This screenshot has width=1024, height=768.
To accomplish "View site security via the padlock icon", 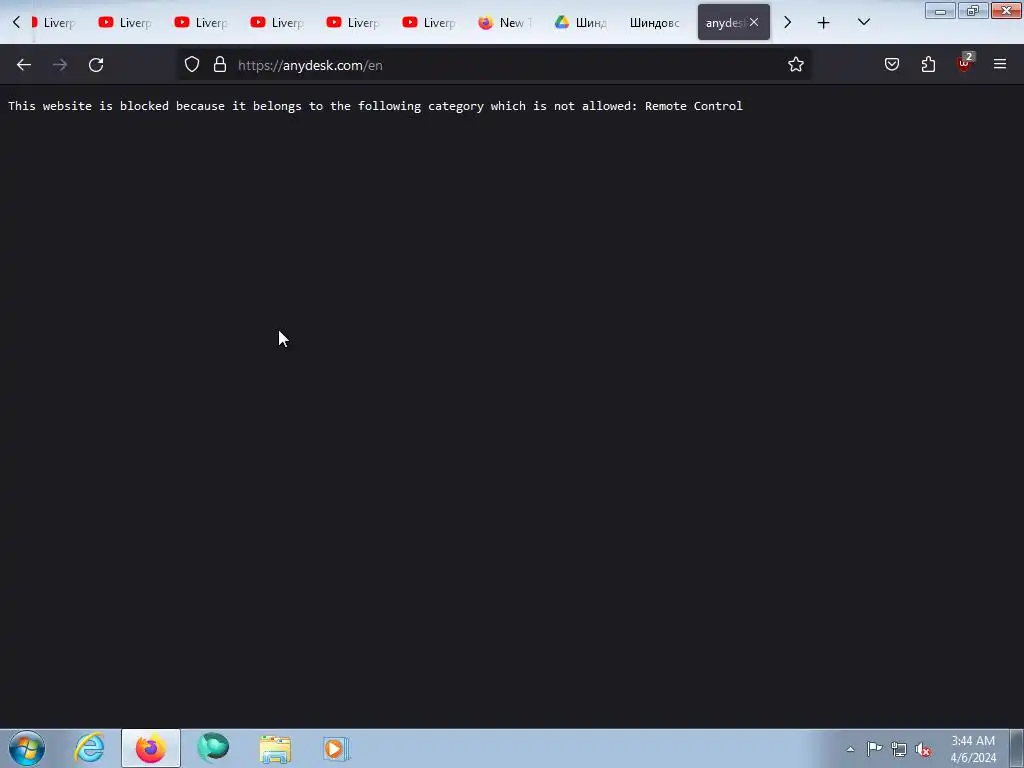I will [x=220, y=65].
